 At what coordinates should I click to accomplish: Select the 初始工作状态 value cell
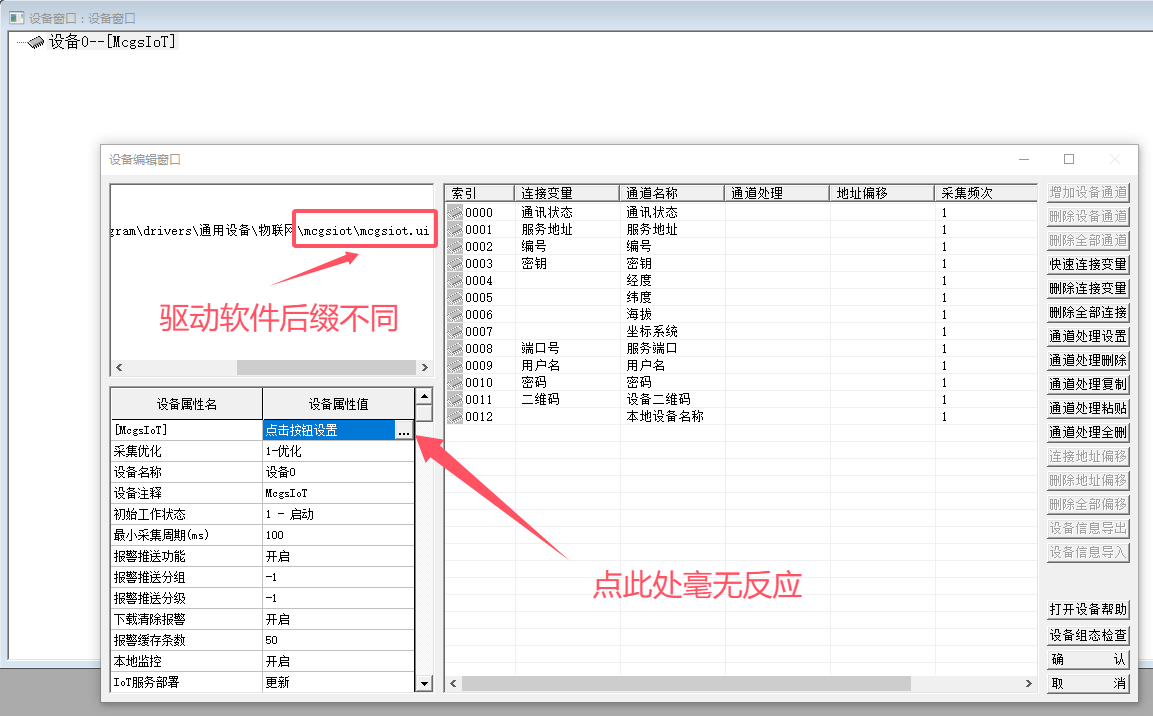point(337,515)
